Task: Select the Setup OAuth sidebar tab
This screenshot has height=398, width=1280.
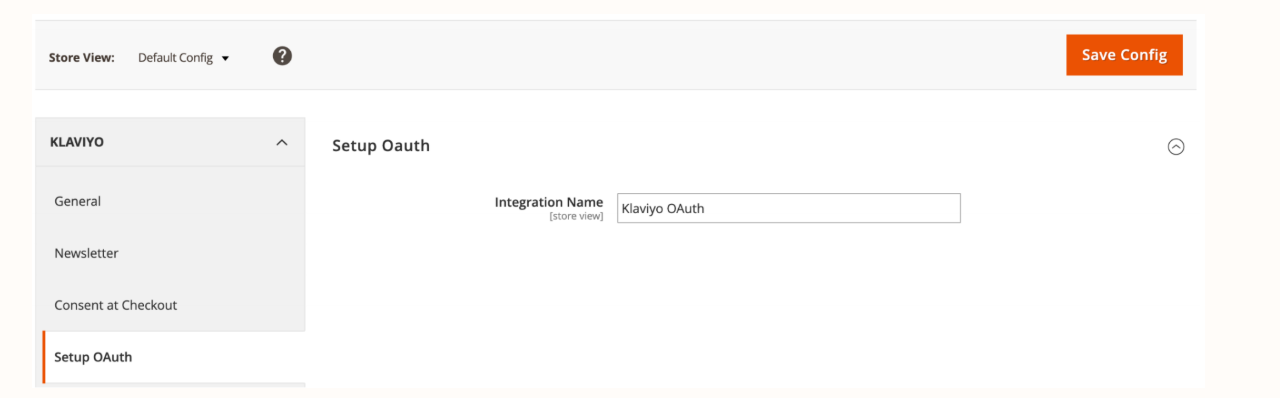Action: coord(174,357)
